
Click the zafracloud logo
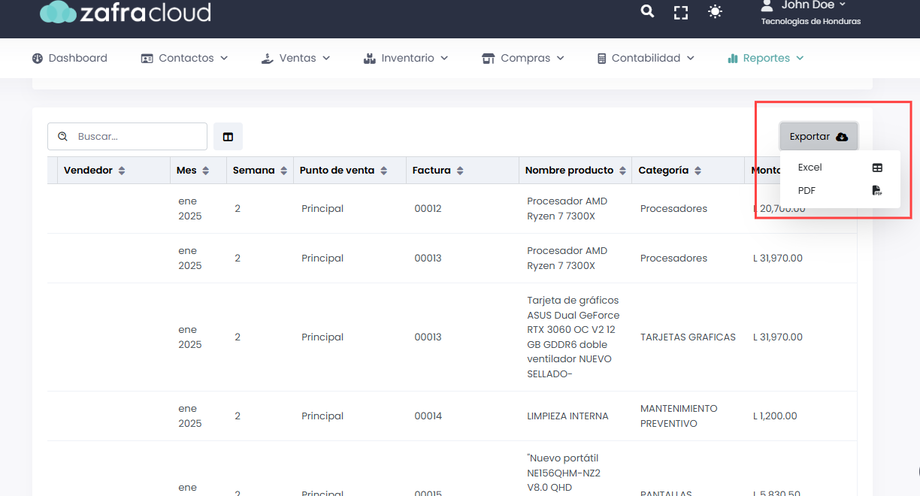125,12
